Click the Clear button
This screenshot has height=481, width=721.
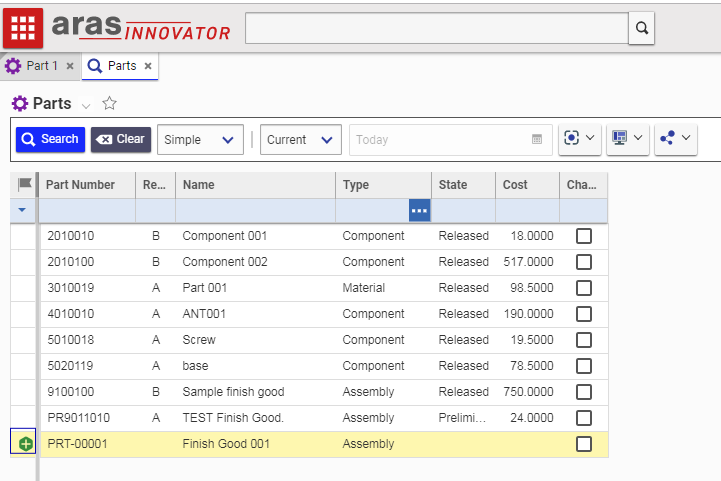tap(121, 140)
